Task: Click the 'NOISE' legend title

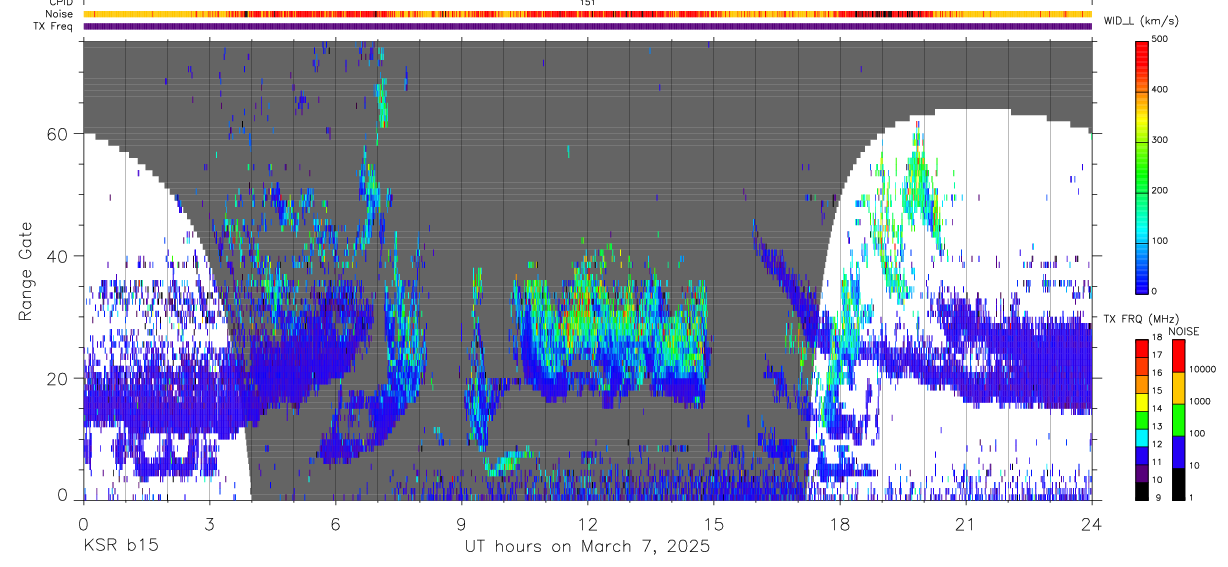Action: point(1184,331)
